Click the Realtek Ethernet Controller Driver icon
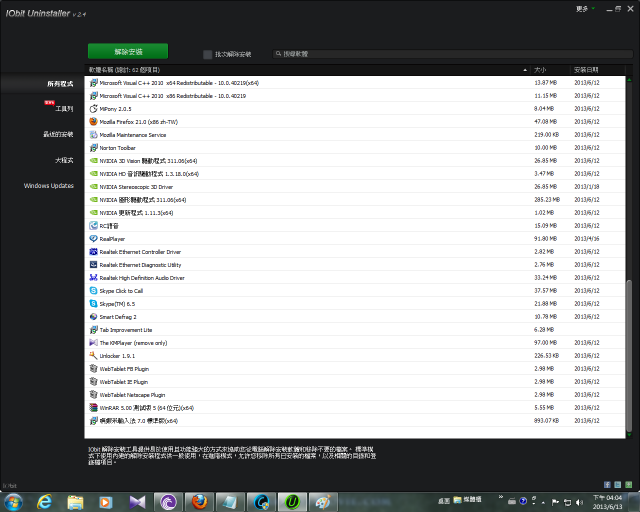The image size is (640, 512). click(x=93, y=252)
